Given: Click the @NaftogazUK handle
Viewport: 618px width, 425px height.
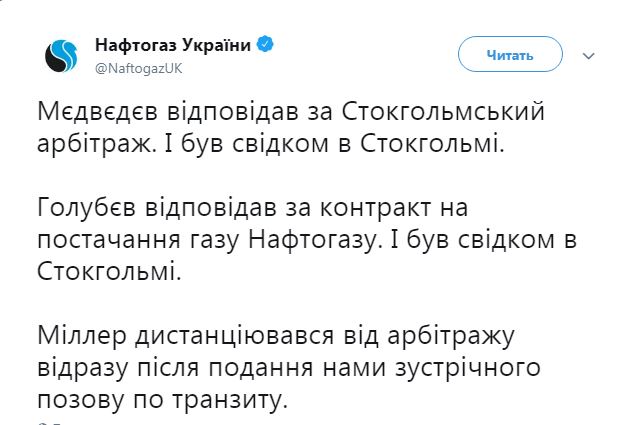Looking at the screenshot, I should pos(140,66).
